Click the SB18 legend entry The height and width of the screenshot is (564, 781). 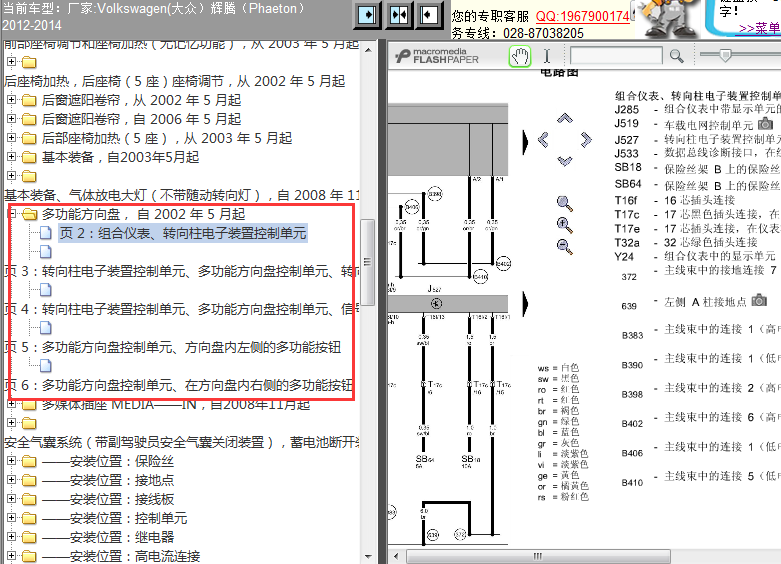coord(628,167)
